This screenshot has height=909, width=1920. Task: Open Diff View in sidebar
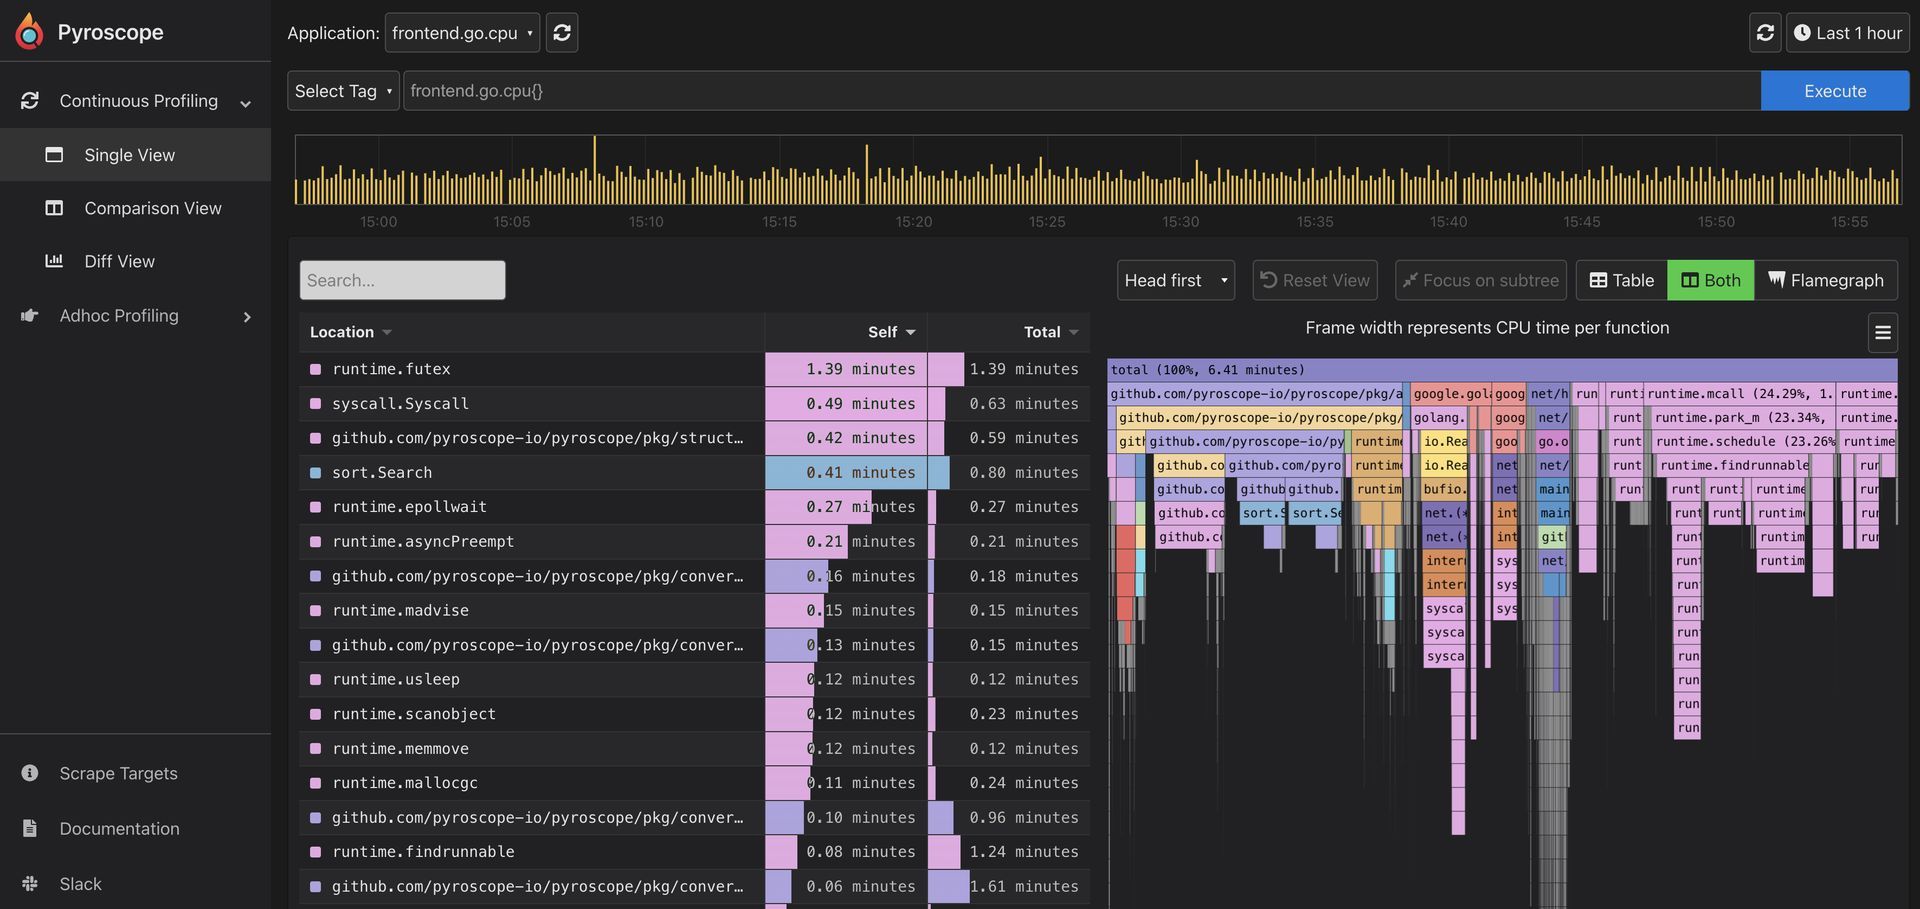tap(135, 261)
